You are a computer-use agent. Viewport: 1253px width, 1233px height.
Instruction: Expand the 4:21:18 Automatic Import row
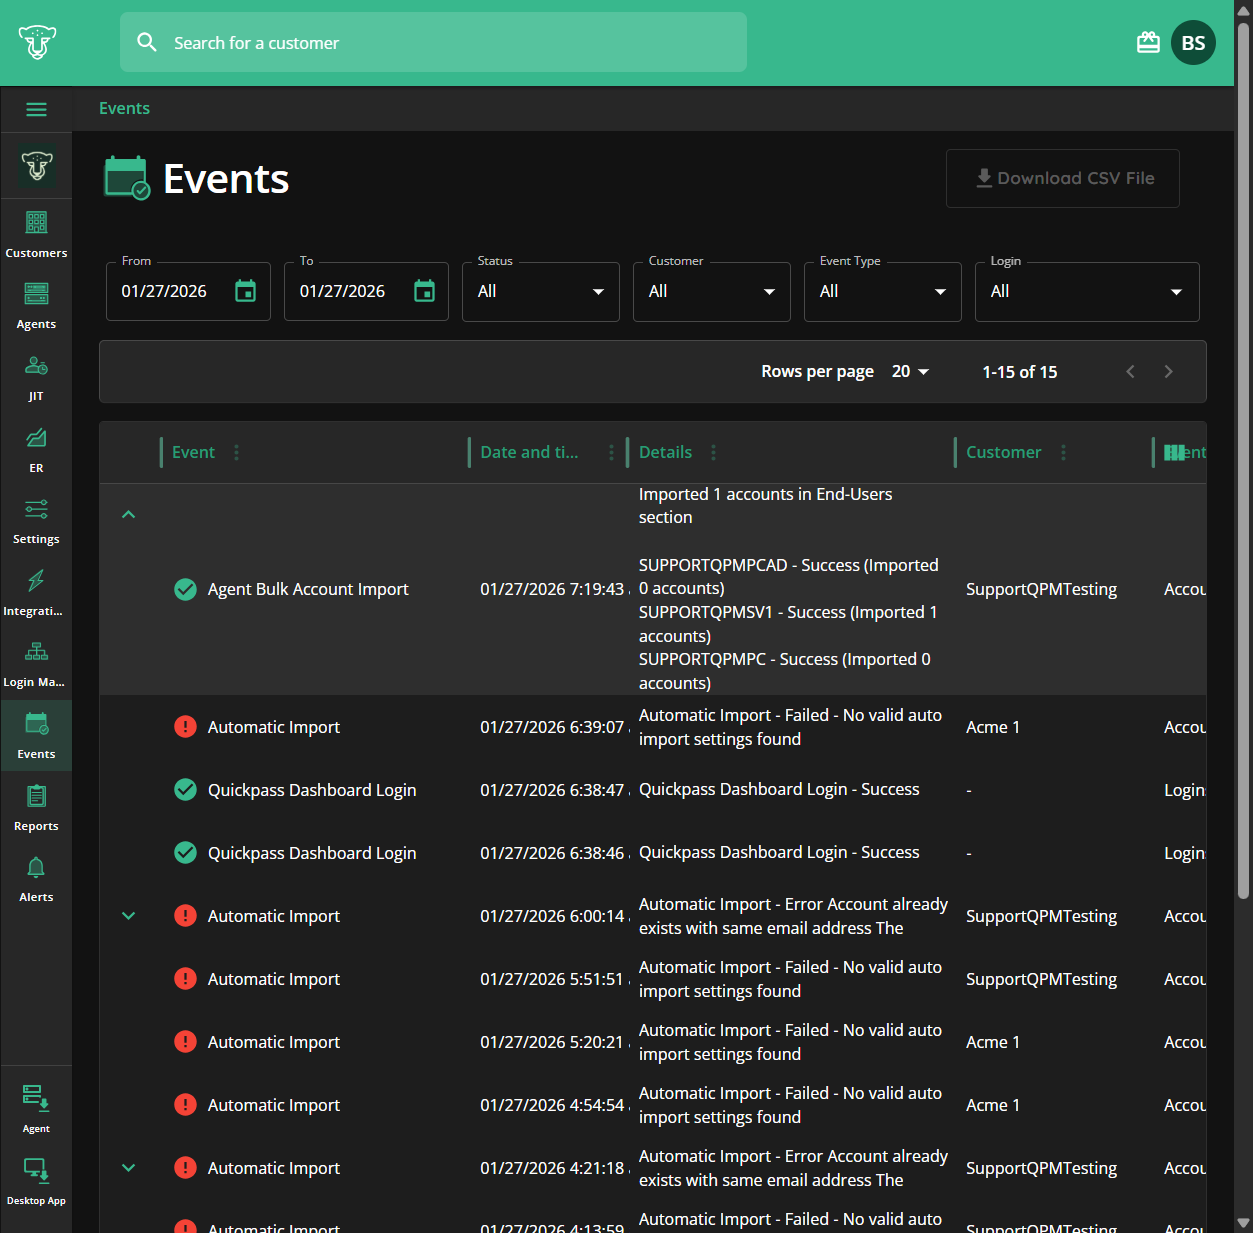[128, 1168]
